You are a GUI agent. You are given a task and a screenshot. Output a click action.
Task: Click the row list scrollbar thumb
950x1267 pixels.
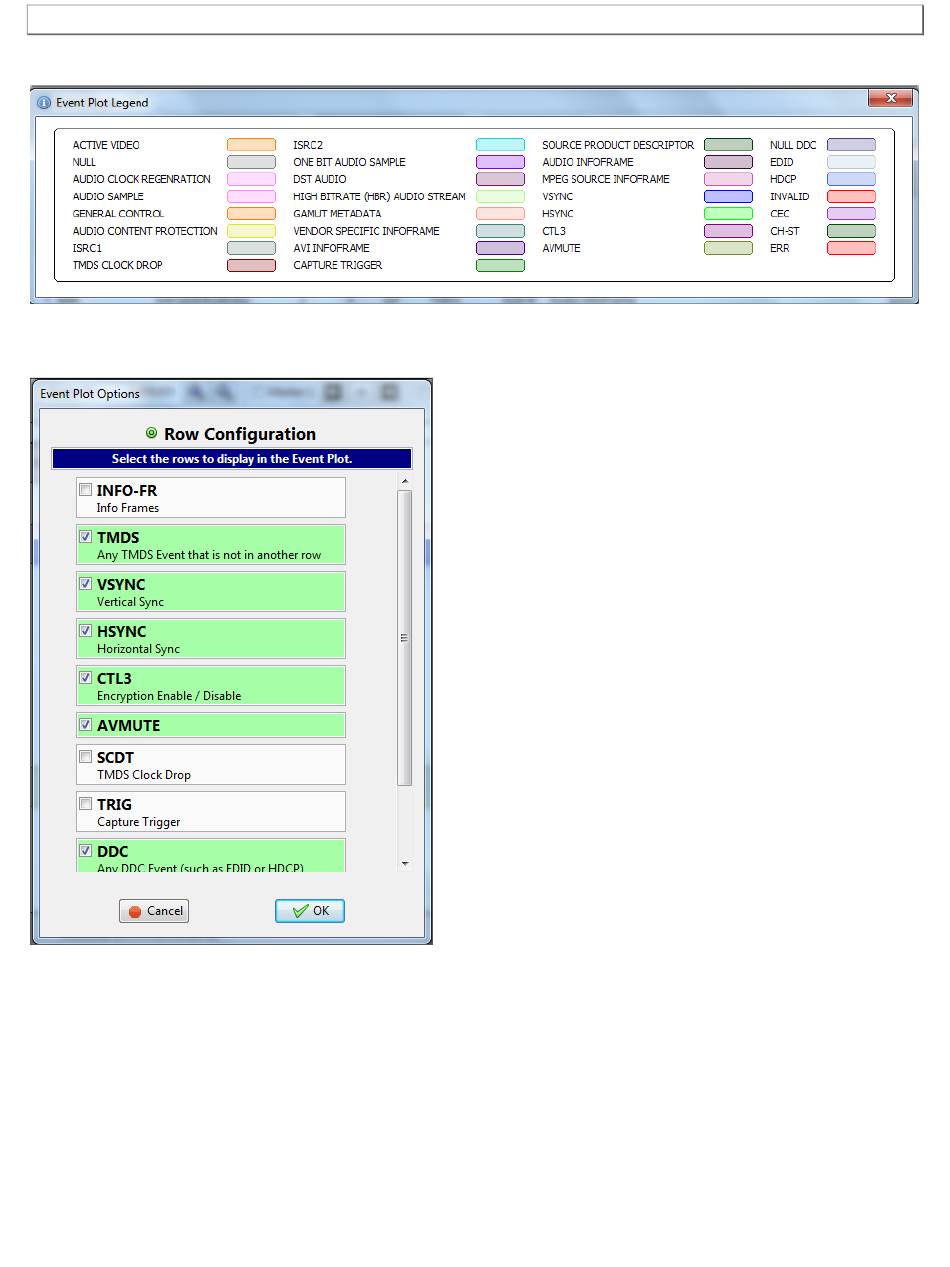click(x=405, y=637)
